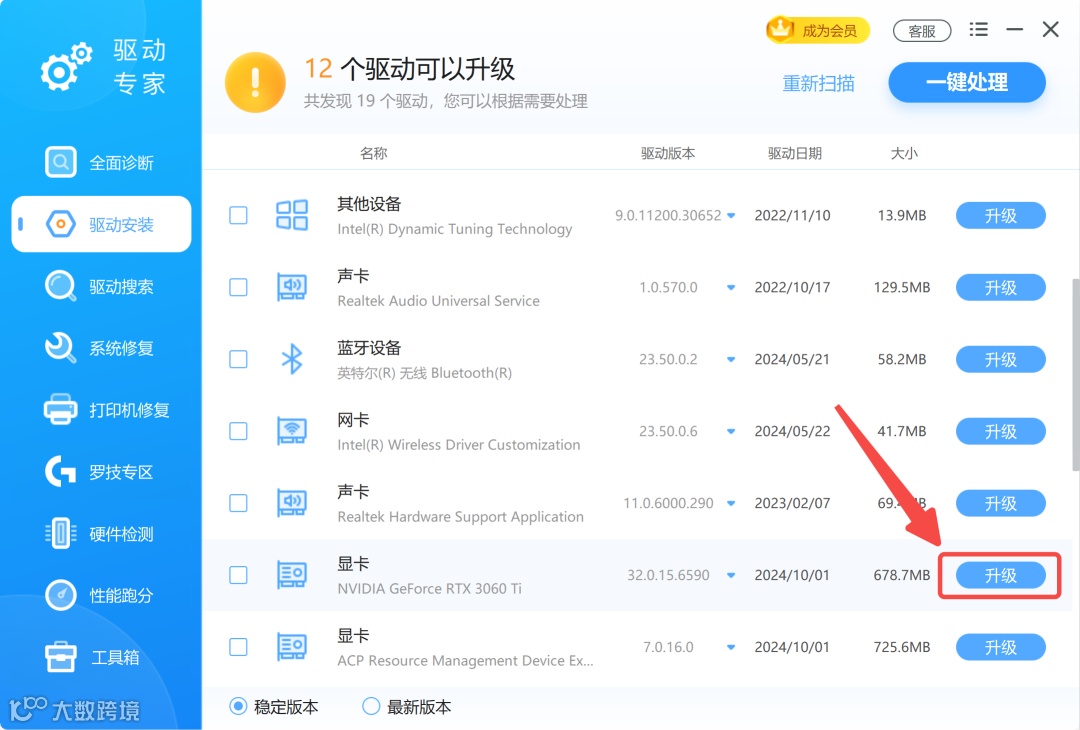Click the 性能跑分 benchmark gauge icon

60,595
